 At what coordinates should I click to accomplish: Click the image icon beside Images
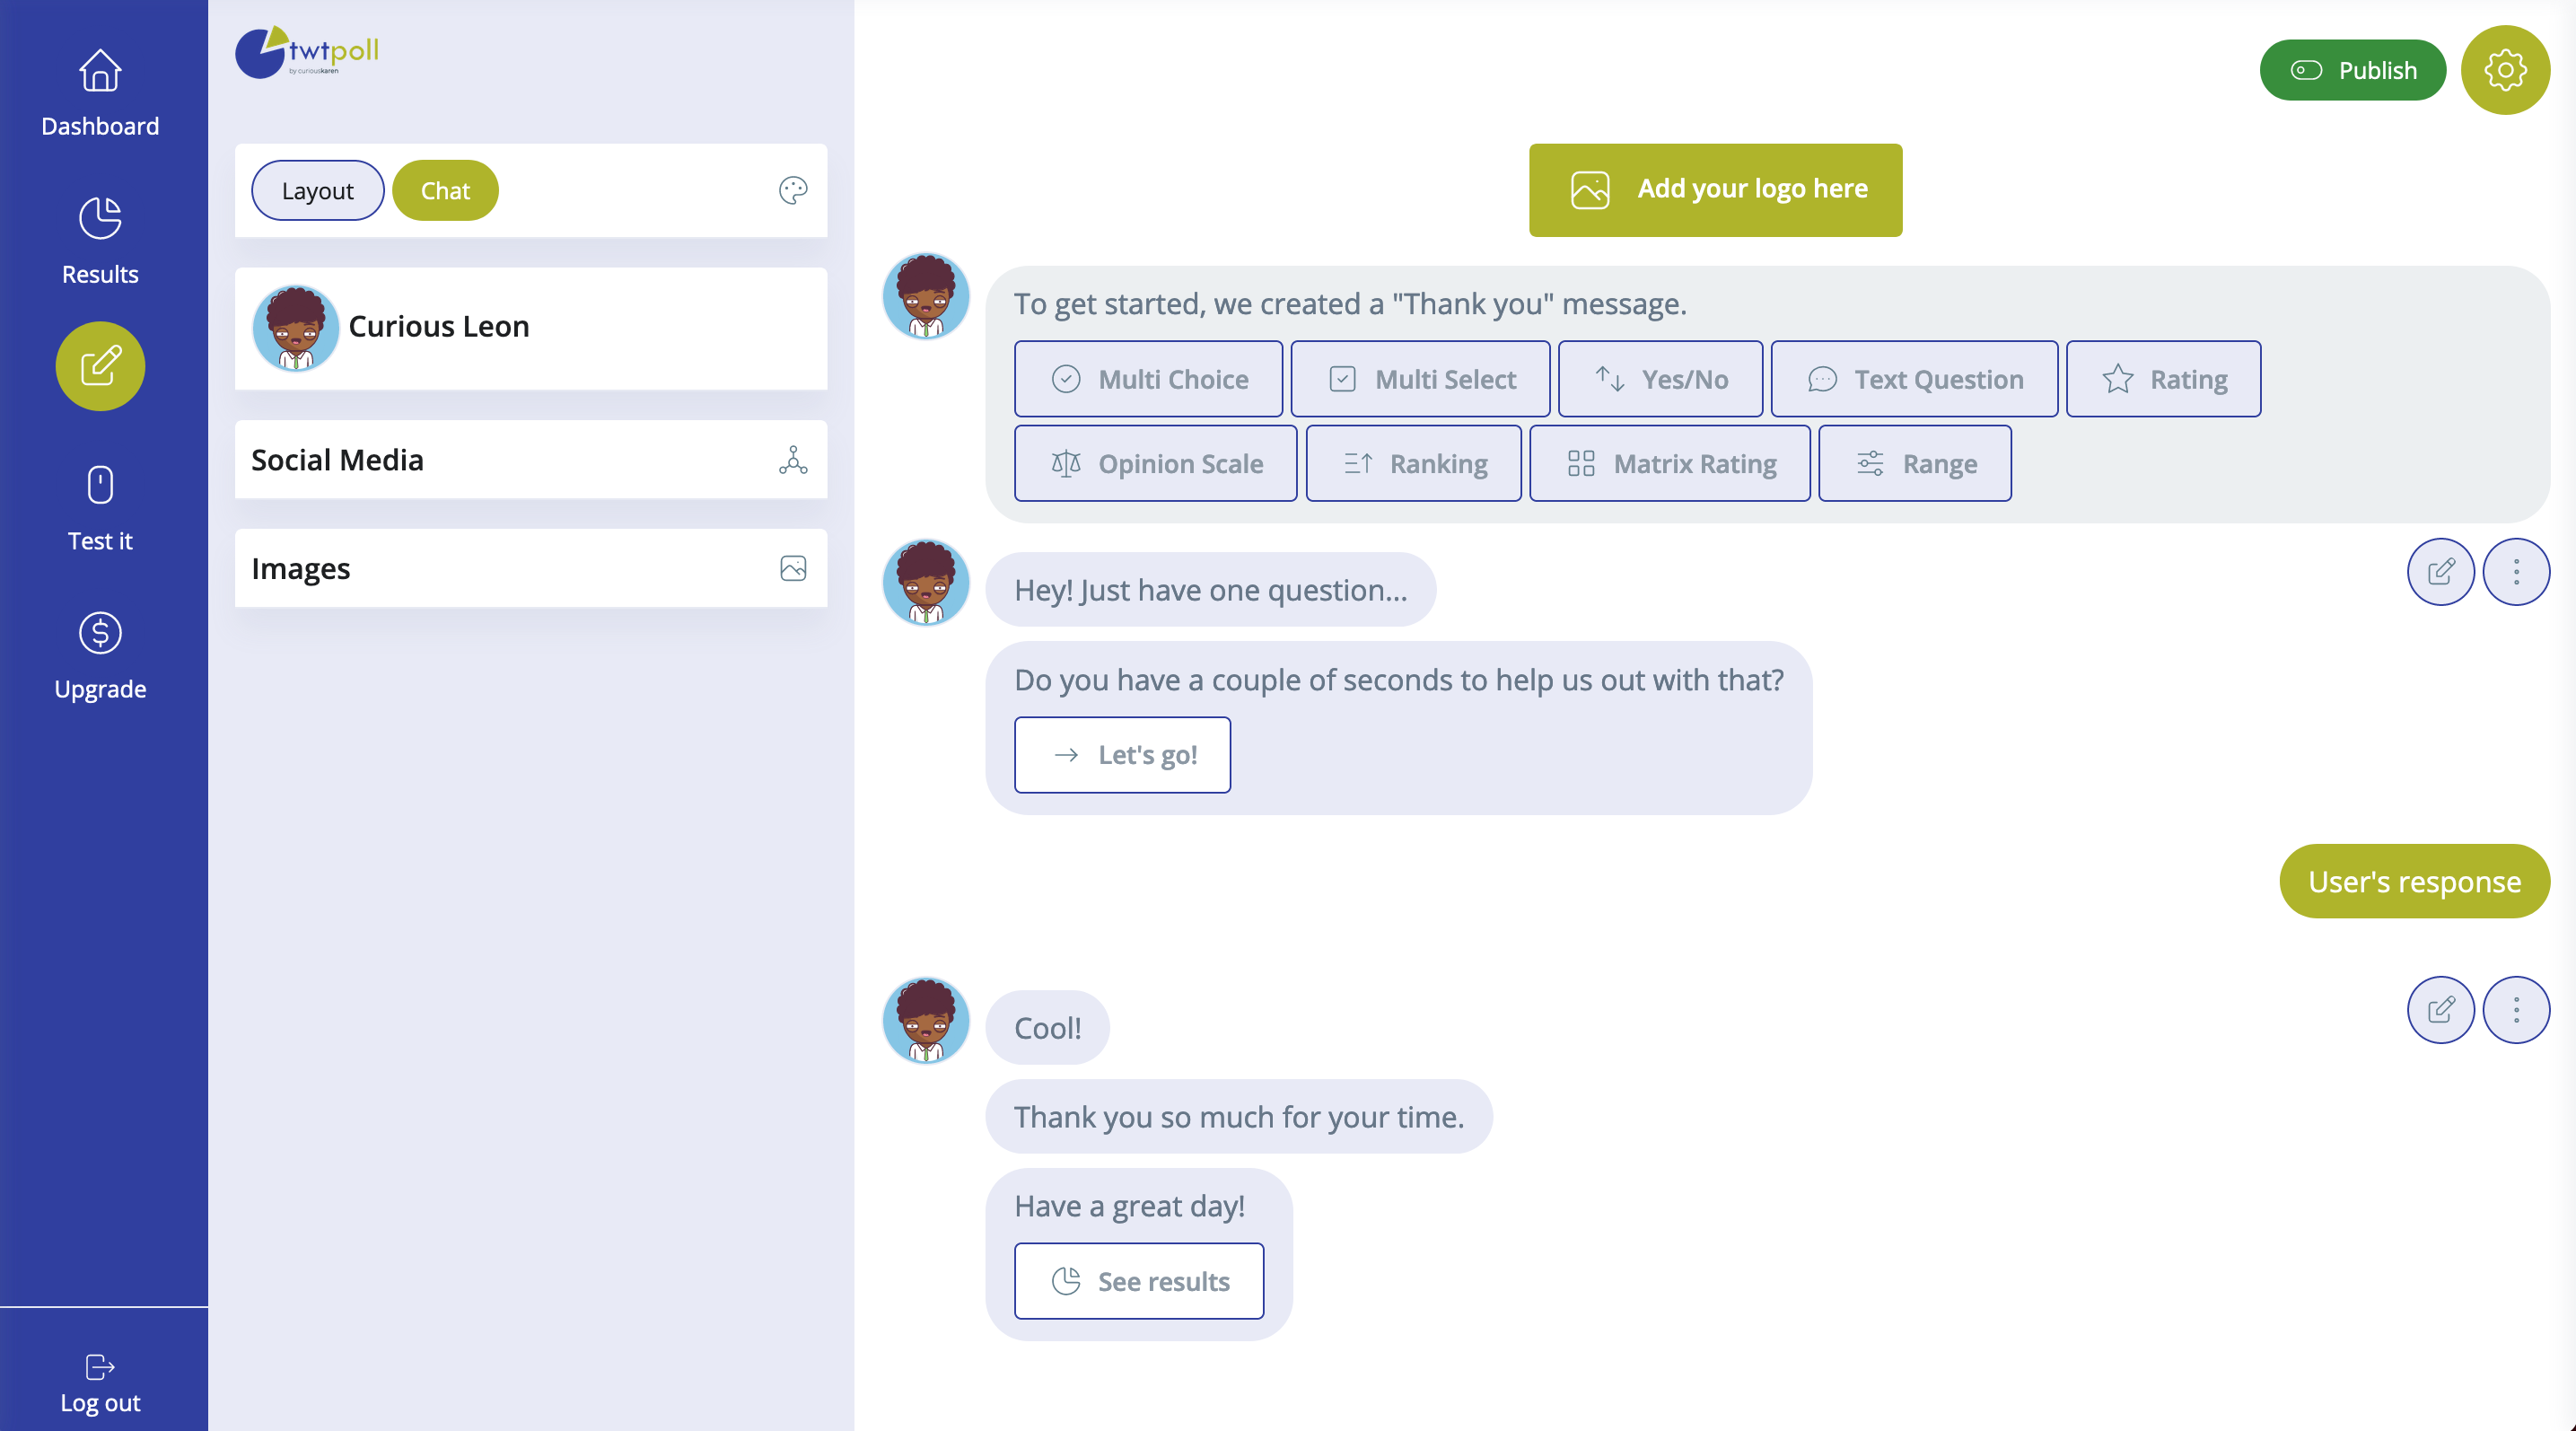793,568
